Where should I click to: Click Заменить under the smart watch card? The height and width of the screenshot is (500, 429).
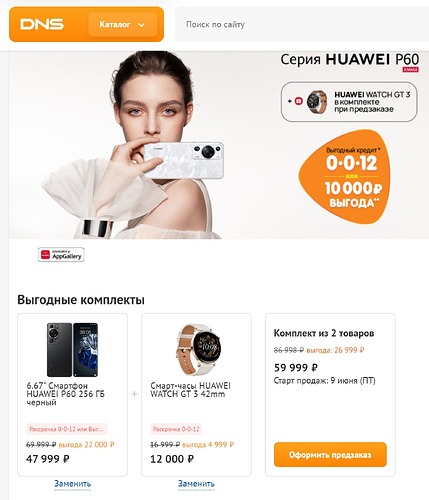point(196,484)
